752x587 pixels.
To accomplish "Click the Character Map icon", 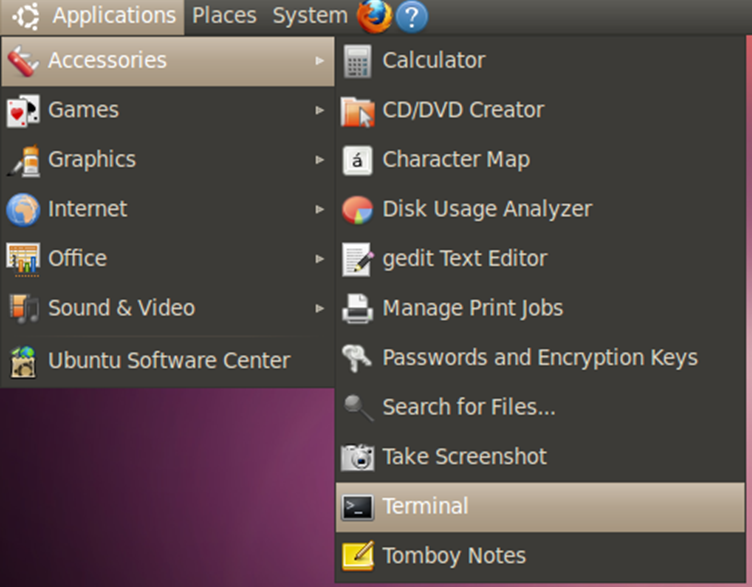I will tap(357, 160).
